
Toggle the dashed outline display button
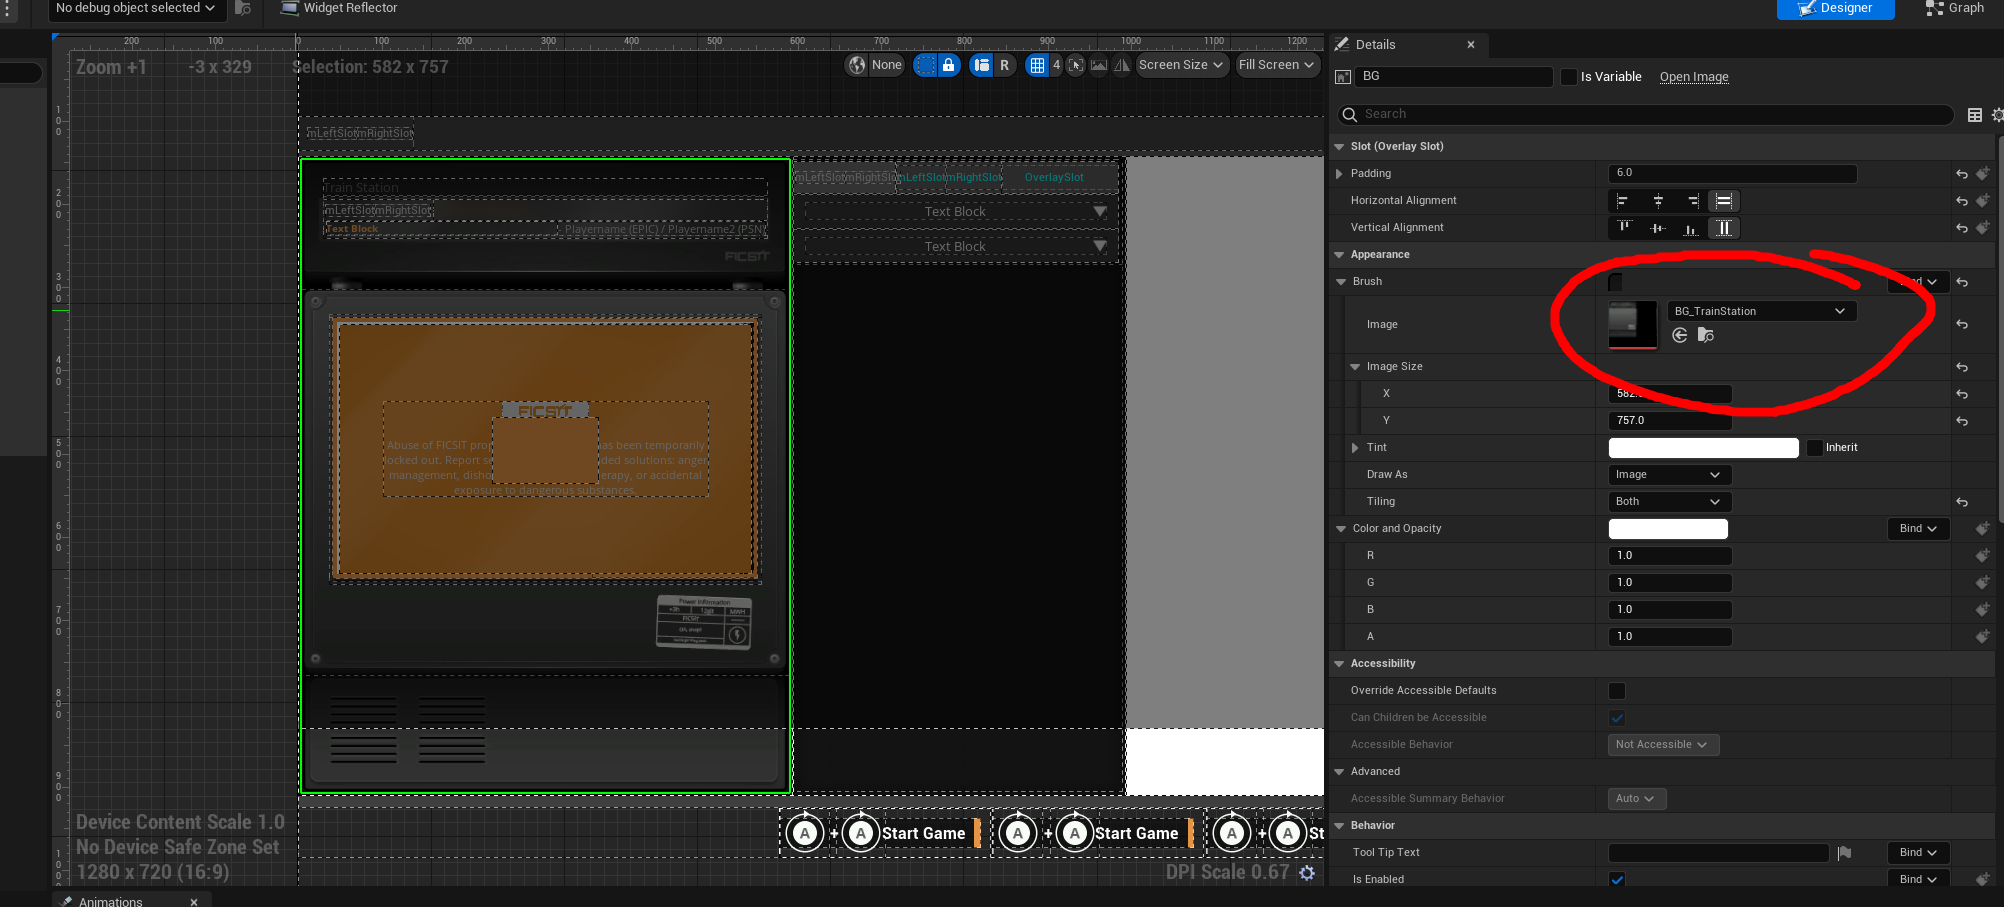click(x=926, y=65)
